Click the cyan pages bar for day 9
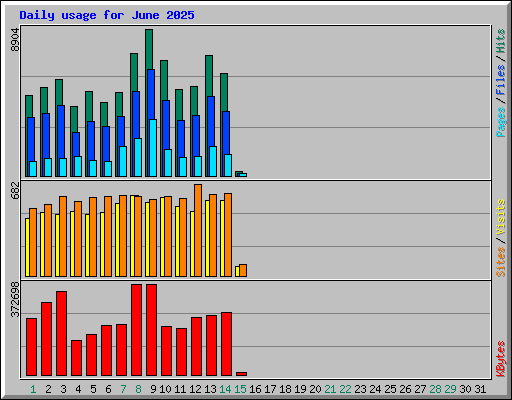The width and height of the screenshot is (512, 400). (153, 148)
